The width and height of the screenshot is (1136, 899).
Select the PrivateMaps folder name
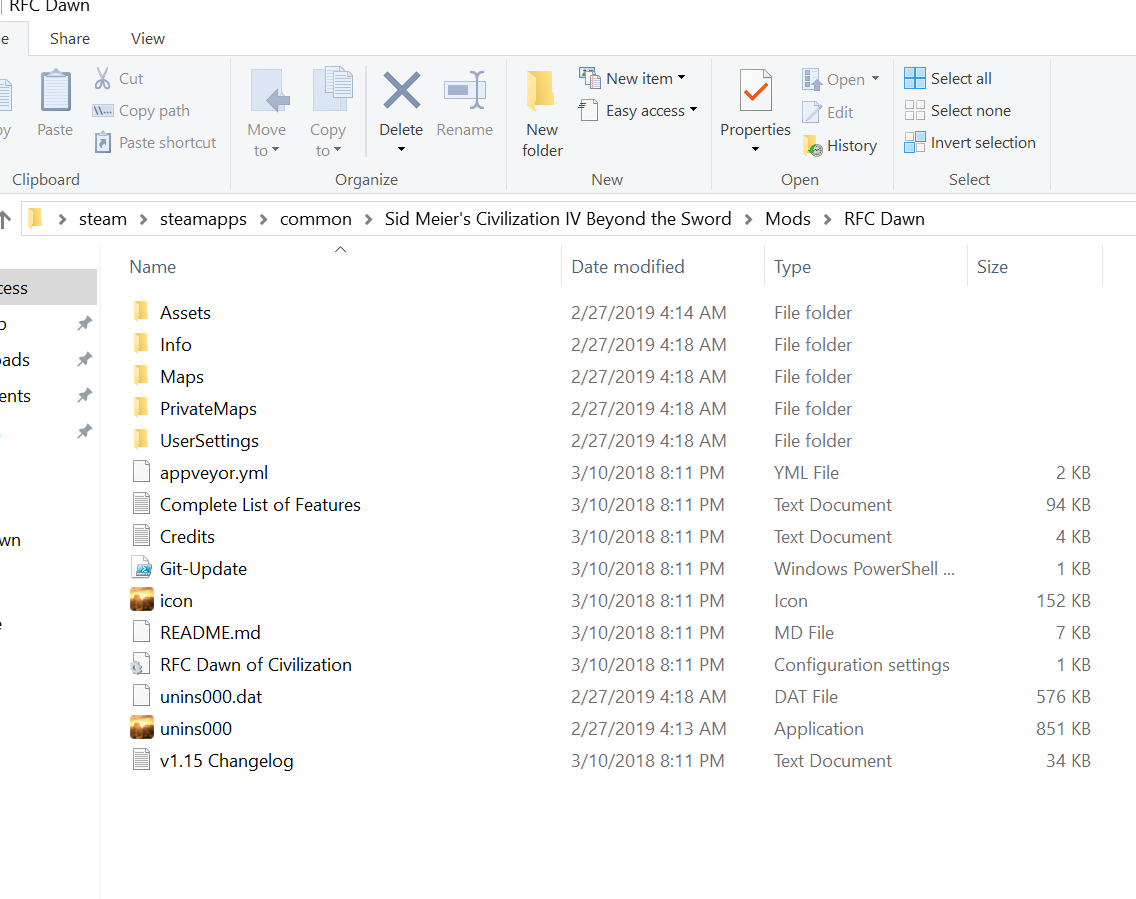click(x=209, y=409)
